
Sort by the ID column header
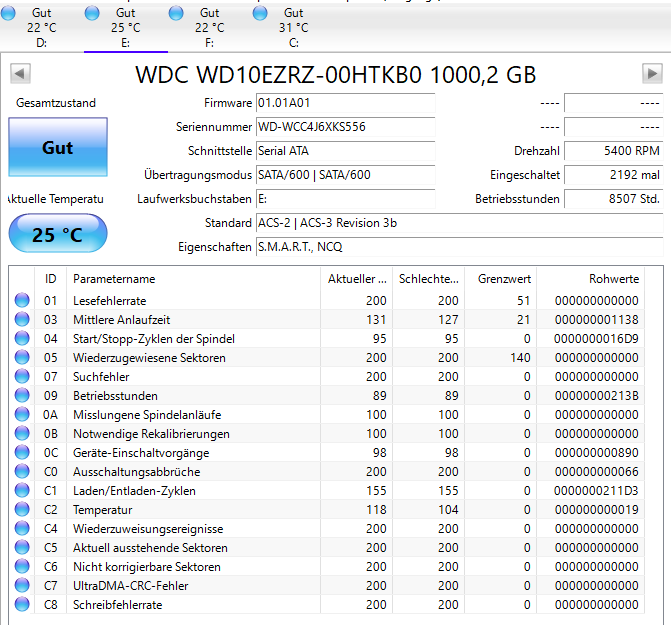tap(50, 279)
